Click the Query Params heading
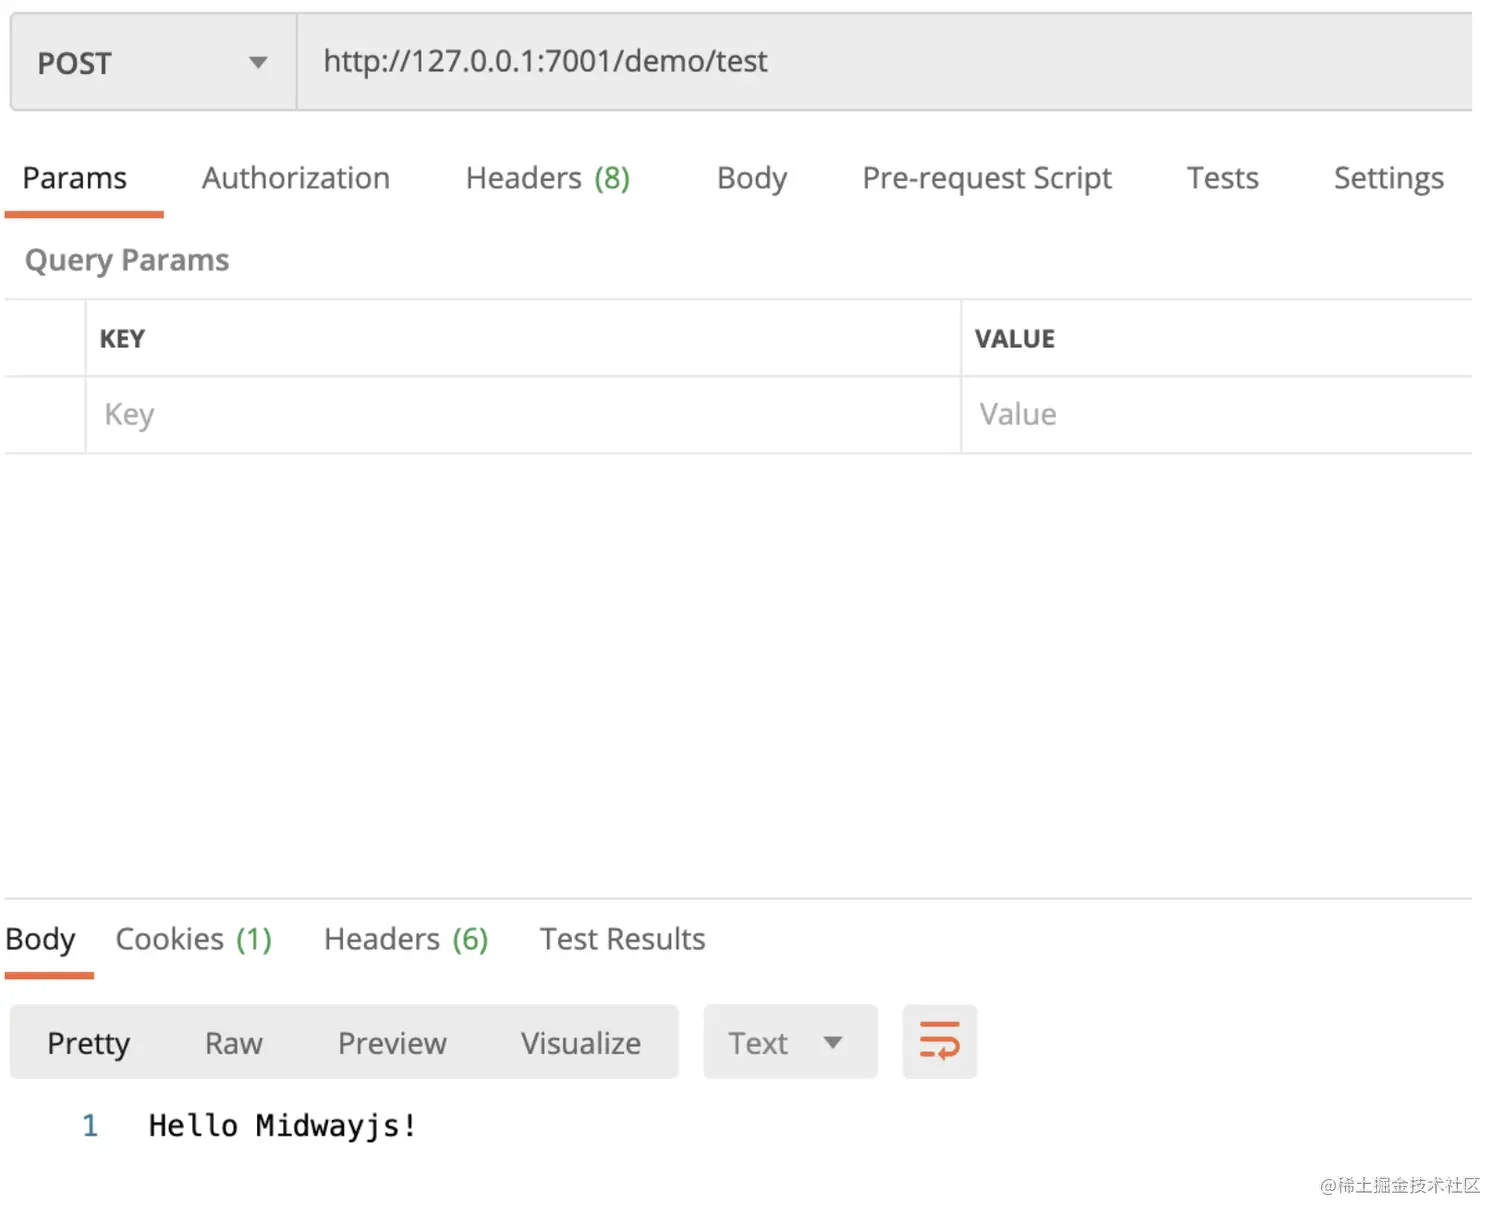This screenshot has height=1227, width=1512. pyautogui.click(x=127, y=261)
